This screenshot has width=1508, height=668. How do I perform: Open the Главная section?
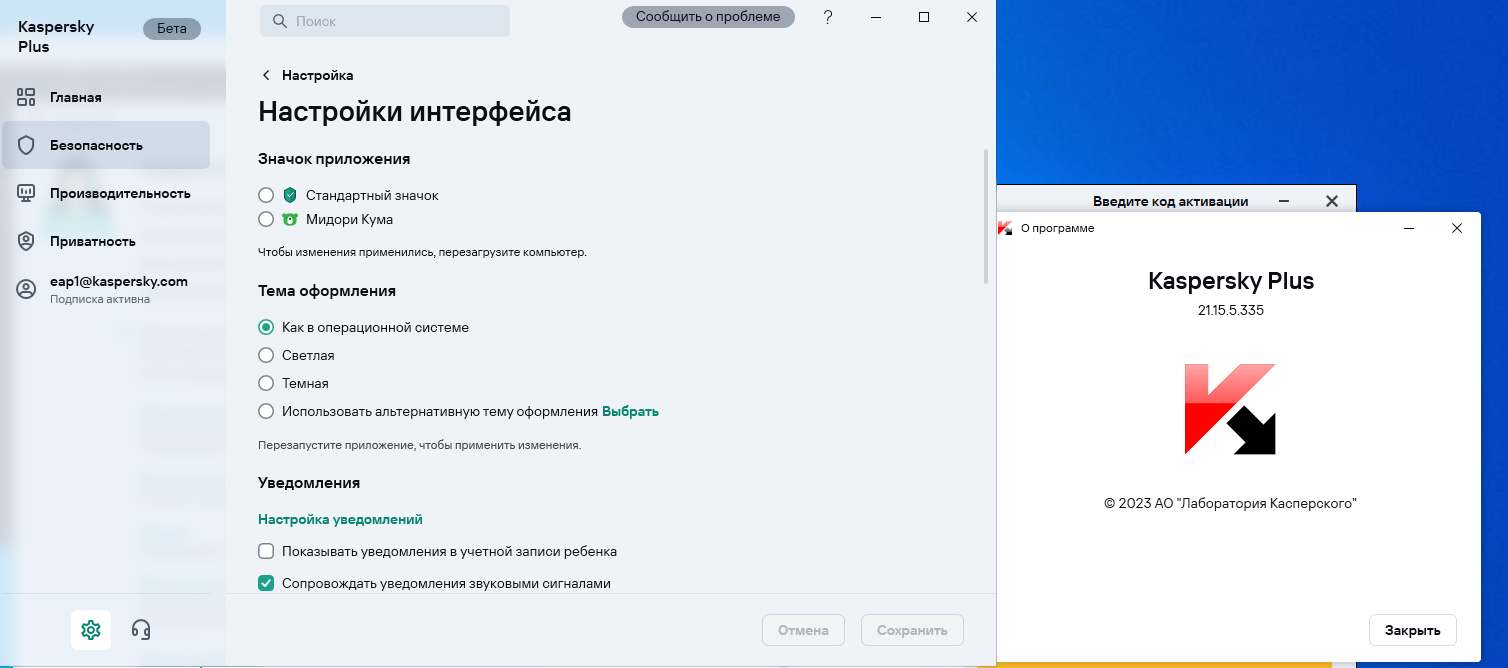[x=106, y=97]
